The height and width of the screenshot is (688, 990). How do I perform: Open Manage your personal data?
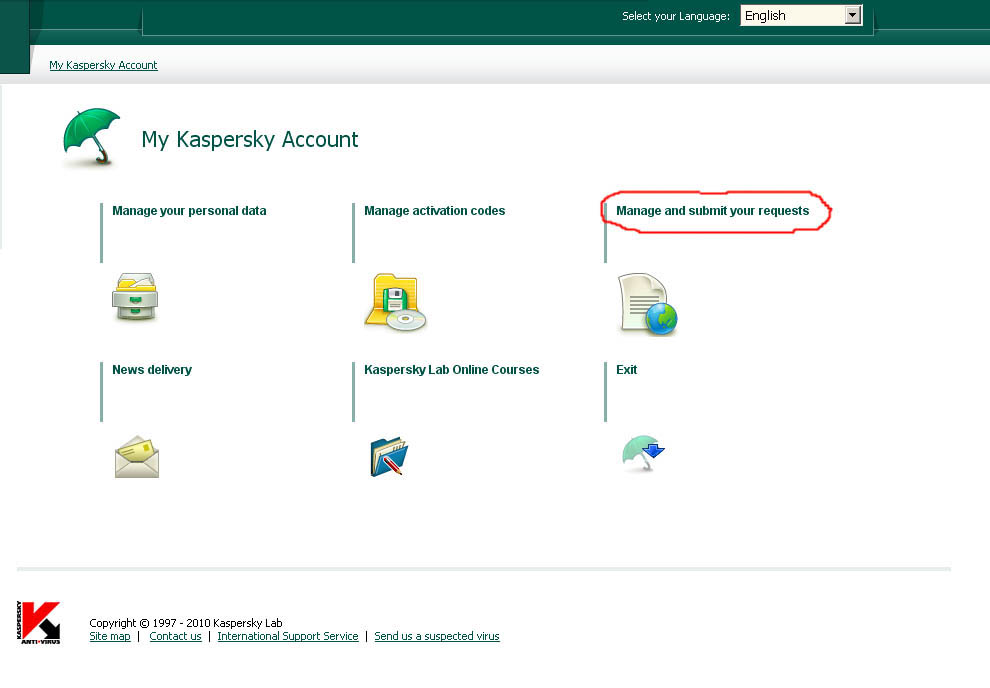click(x=189, y=211)
